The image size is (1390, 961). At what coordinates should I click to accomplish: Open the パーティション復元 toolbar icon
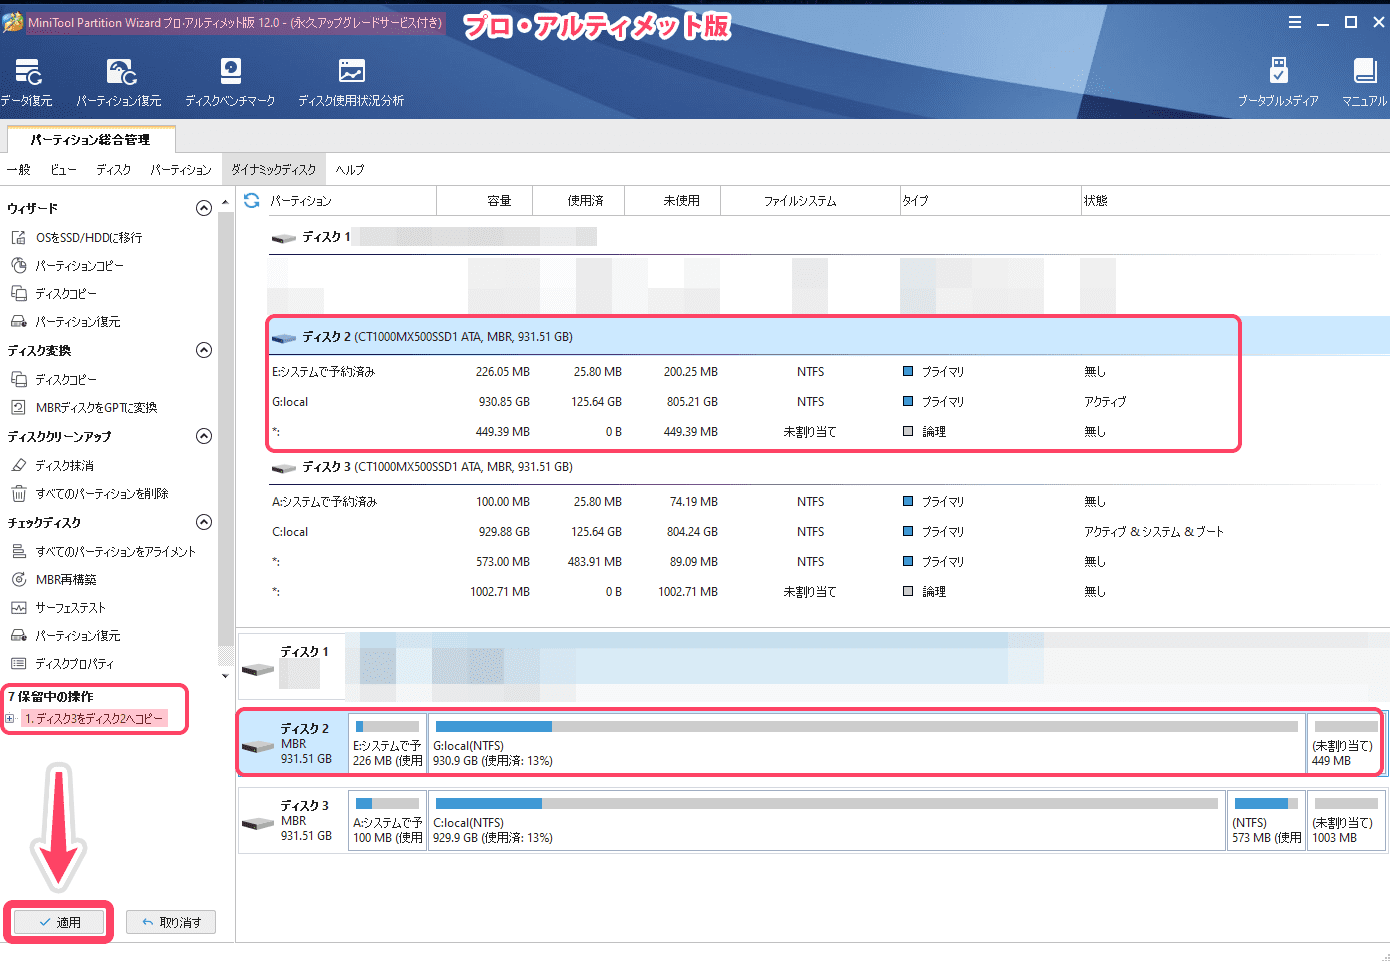[x=119, y=81]
